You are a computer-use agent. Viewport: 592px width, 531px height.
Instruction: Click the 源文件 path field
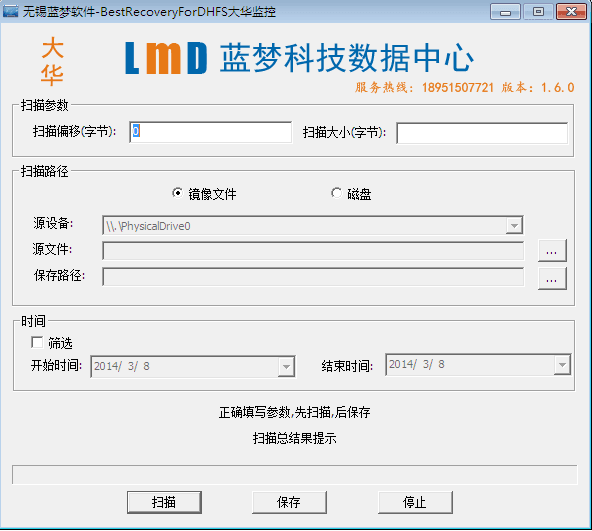coord(313,251)
